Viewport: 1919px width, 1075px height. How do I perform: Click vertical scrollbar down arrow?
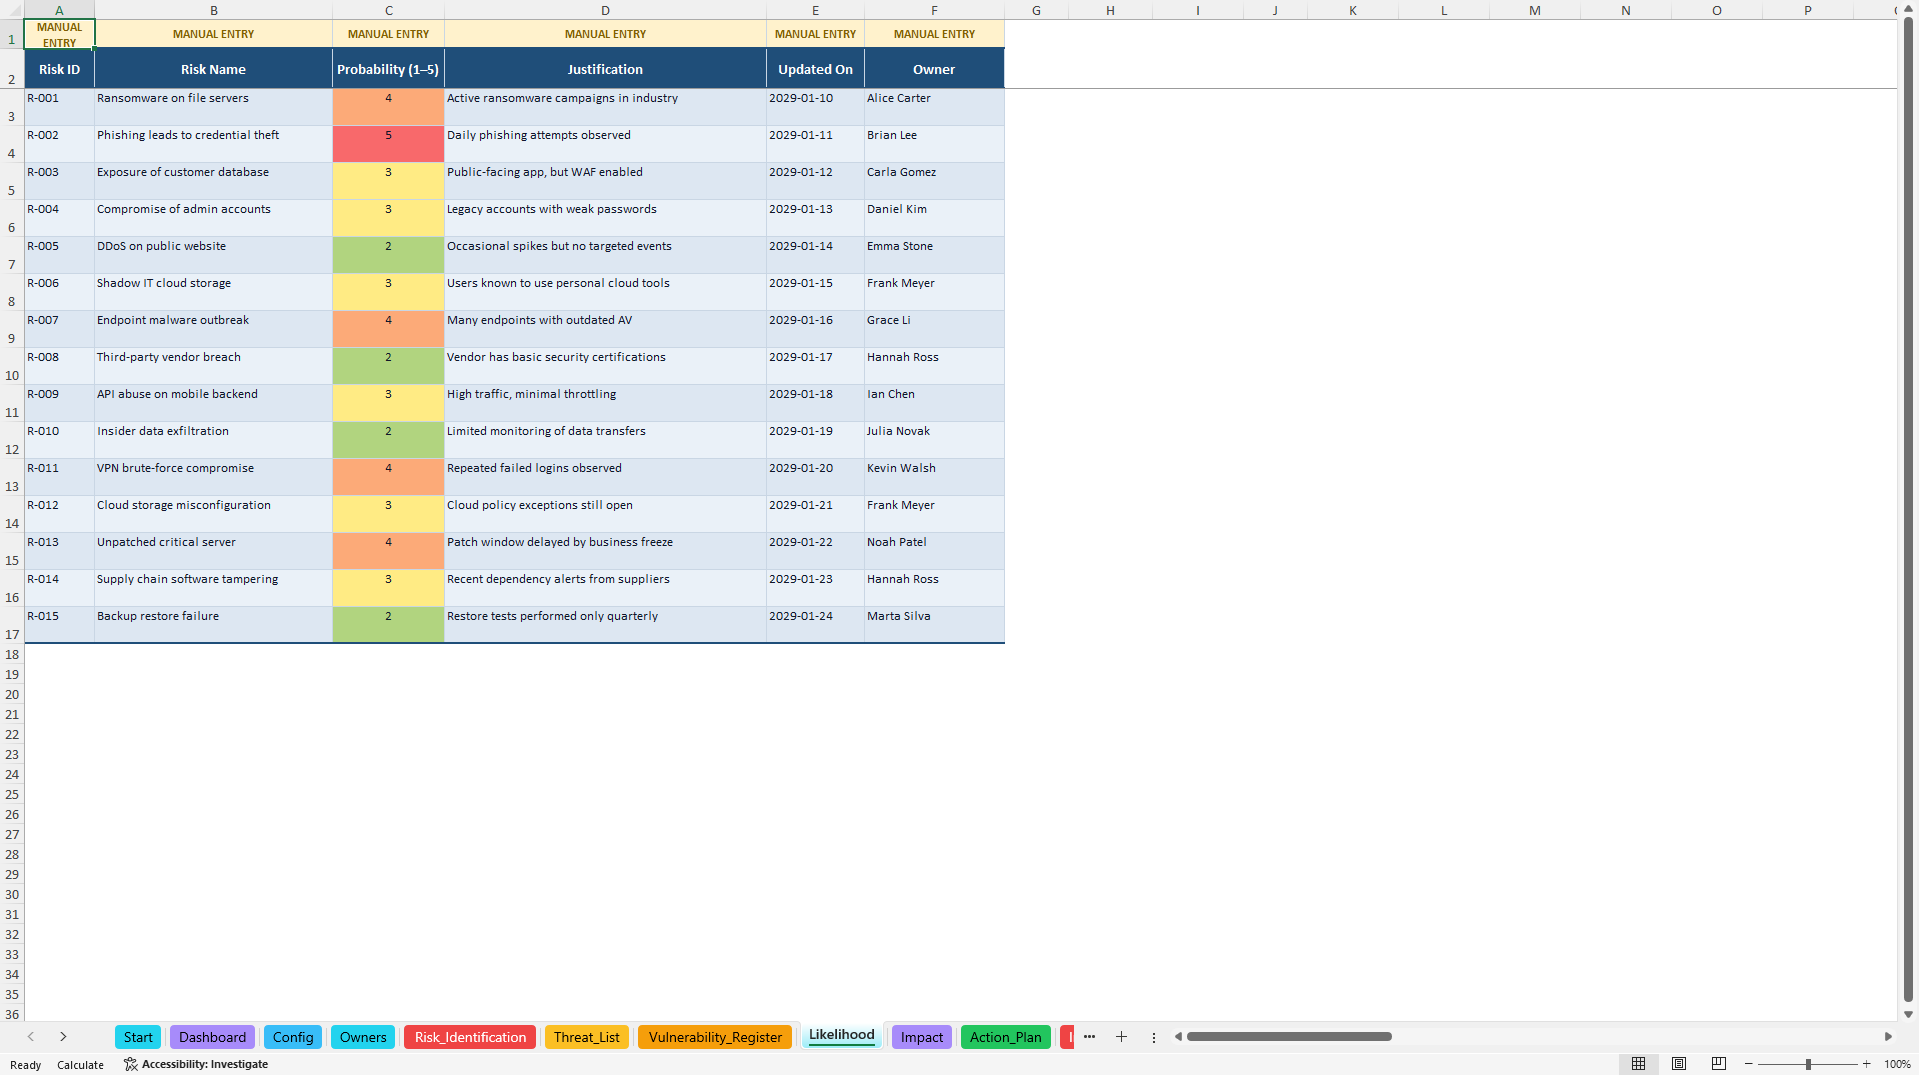point(1908,1014)
